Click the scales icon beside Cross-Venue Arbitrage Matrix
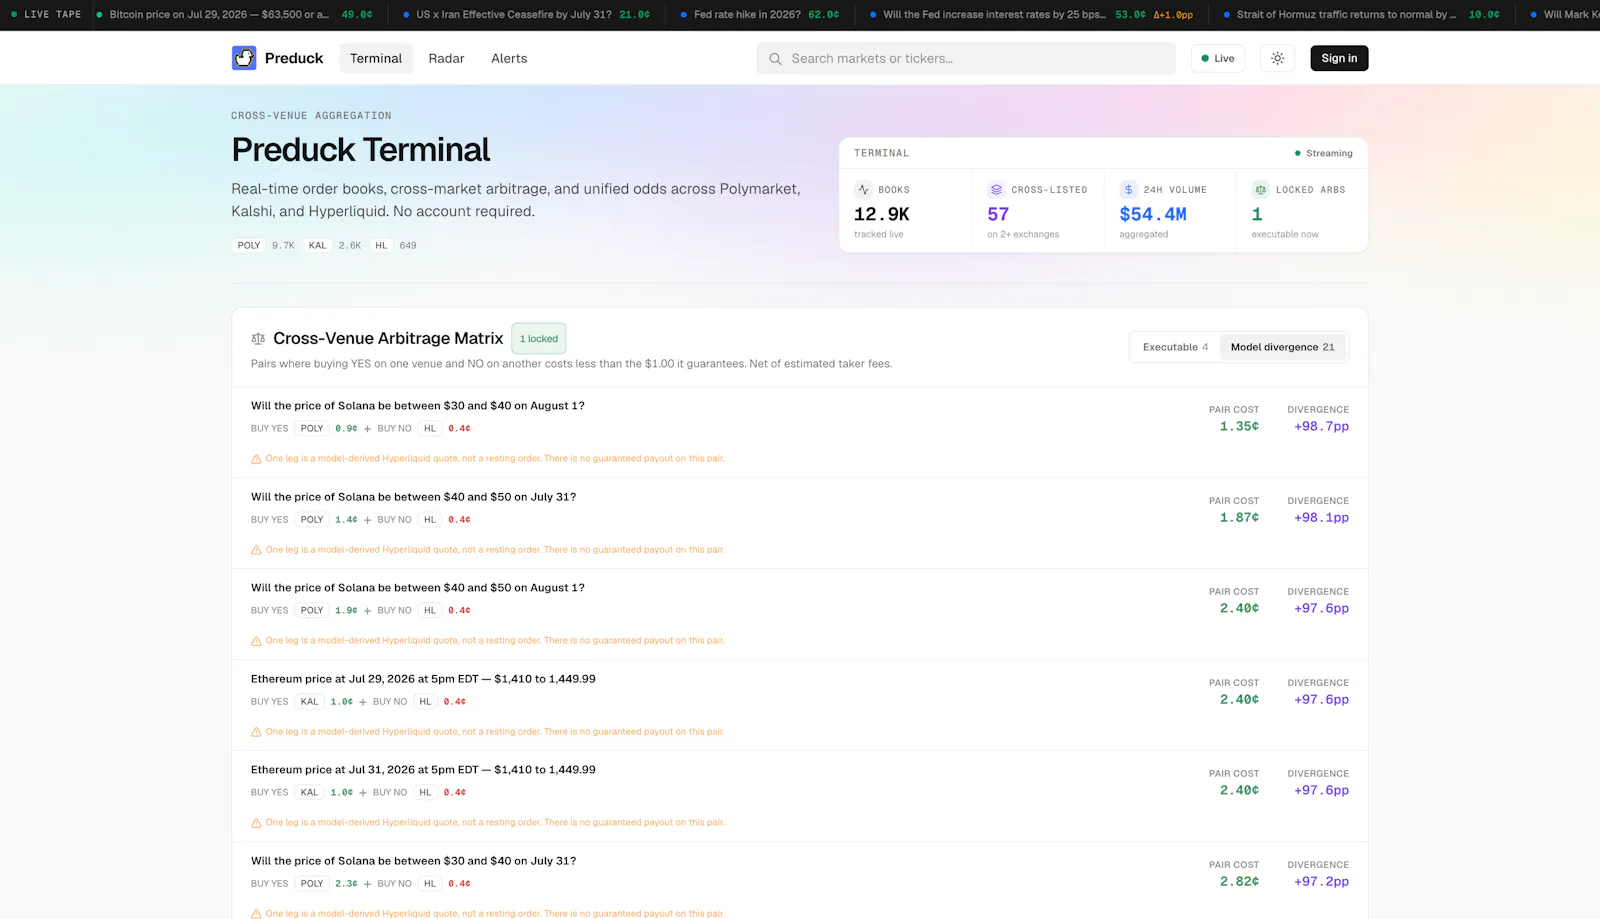 coord(258,339)
